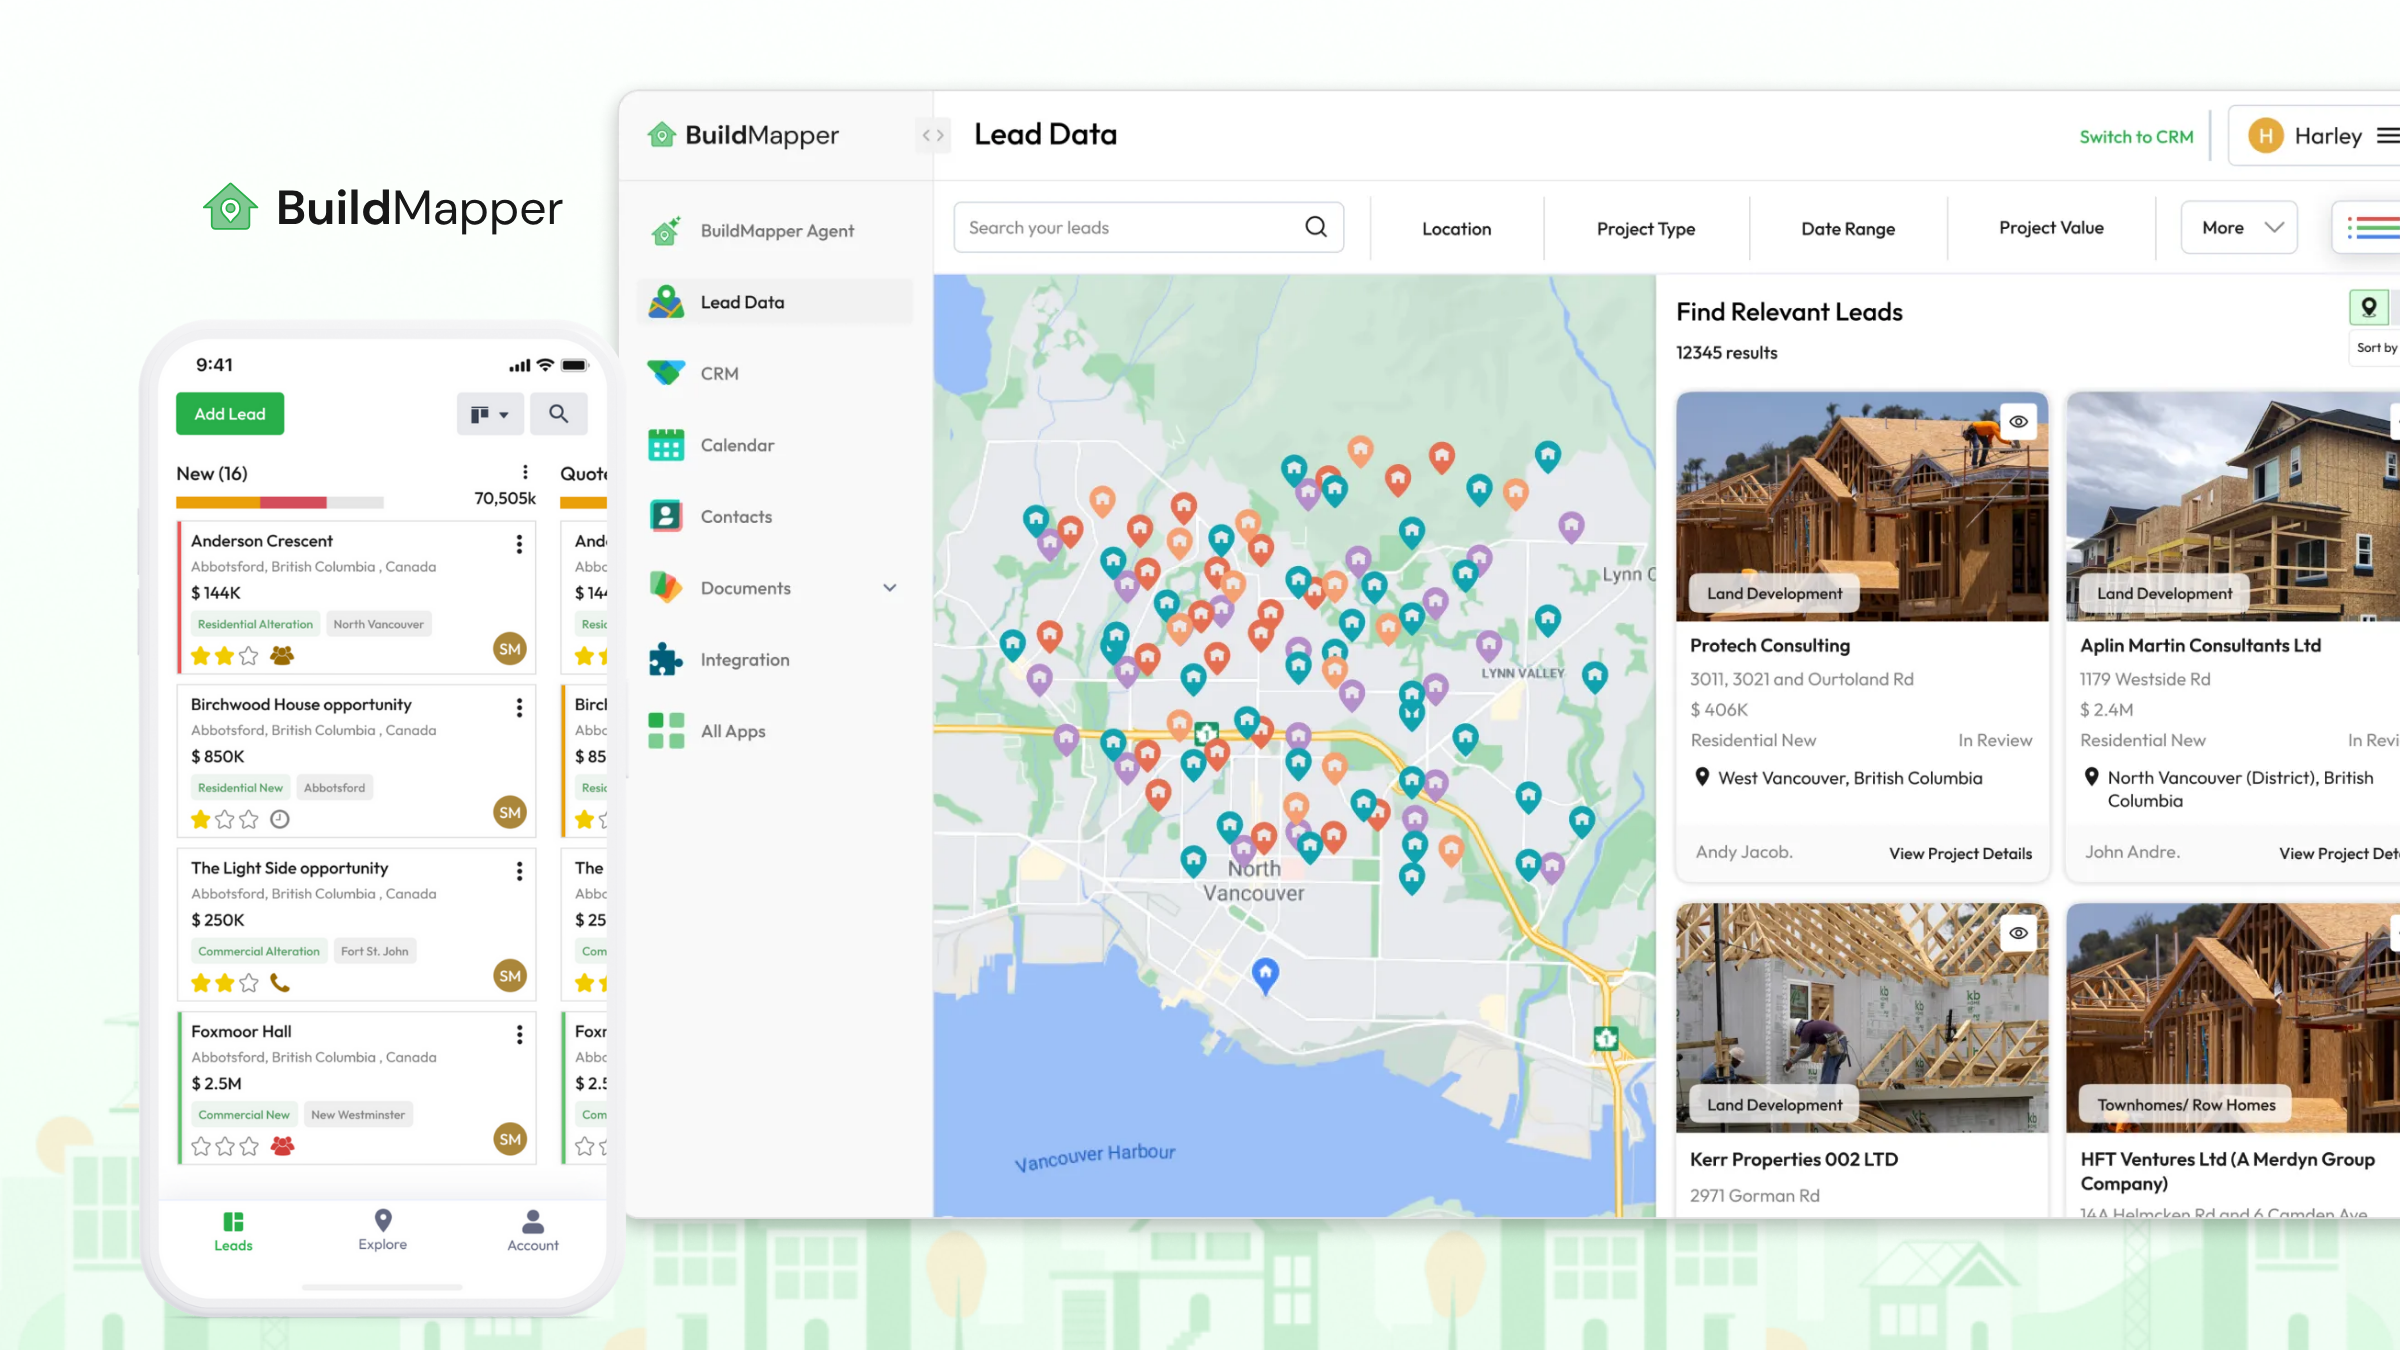Select Lead Data sidebar item
Image resolution: width=2400 pixels, height=1350 pixels.
coord(775,302)
